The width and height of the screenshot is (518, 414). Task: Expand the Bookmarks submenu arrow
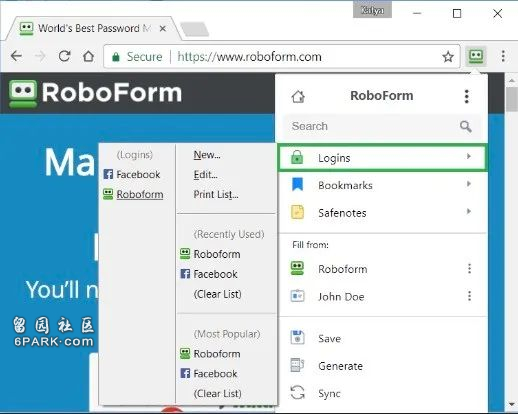point(469,184)
